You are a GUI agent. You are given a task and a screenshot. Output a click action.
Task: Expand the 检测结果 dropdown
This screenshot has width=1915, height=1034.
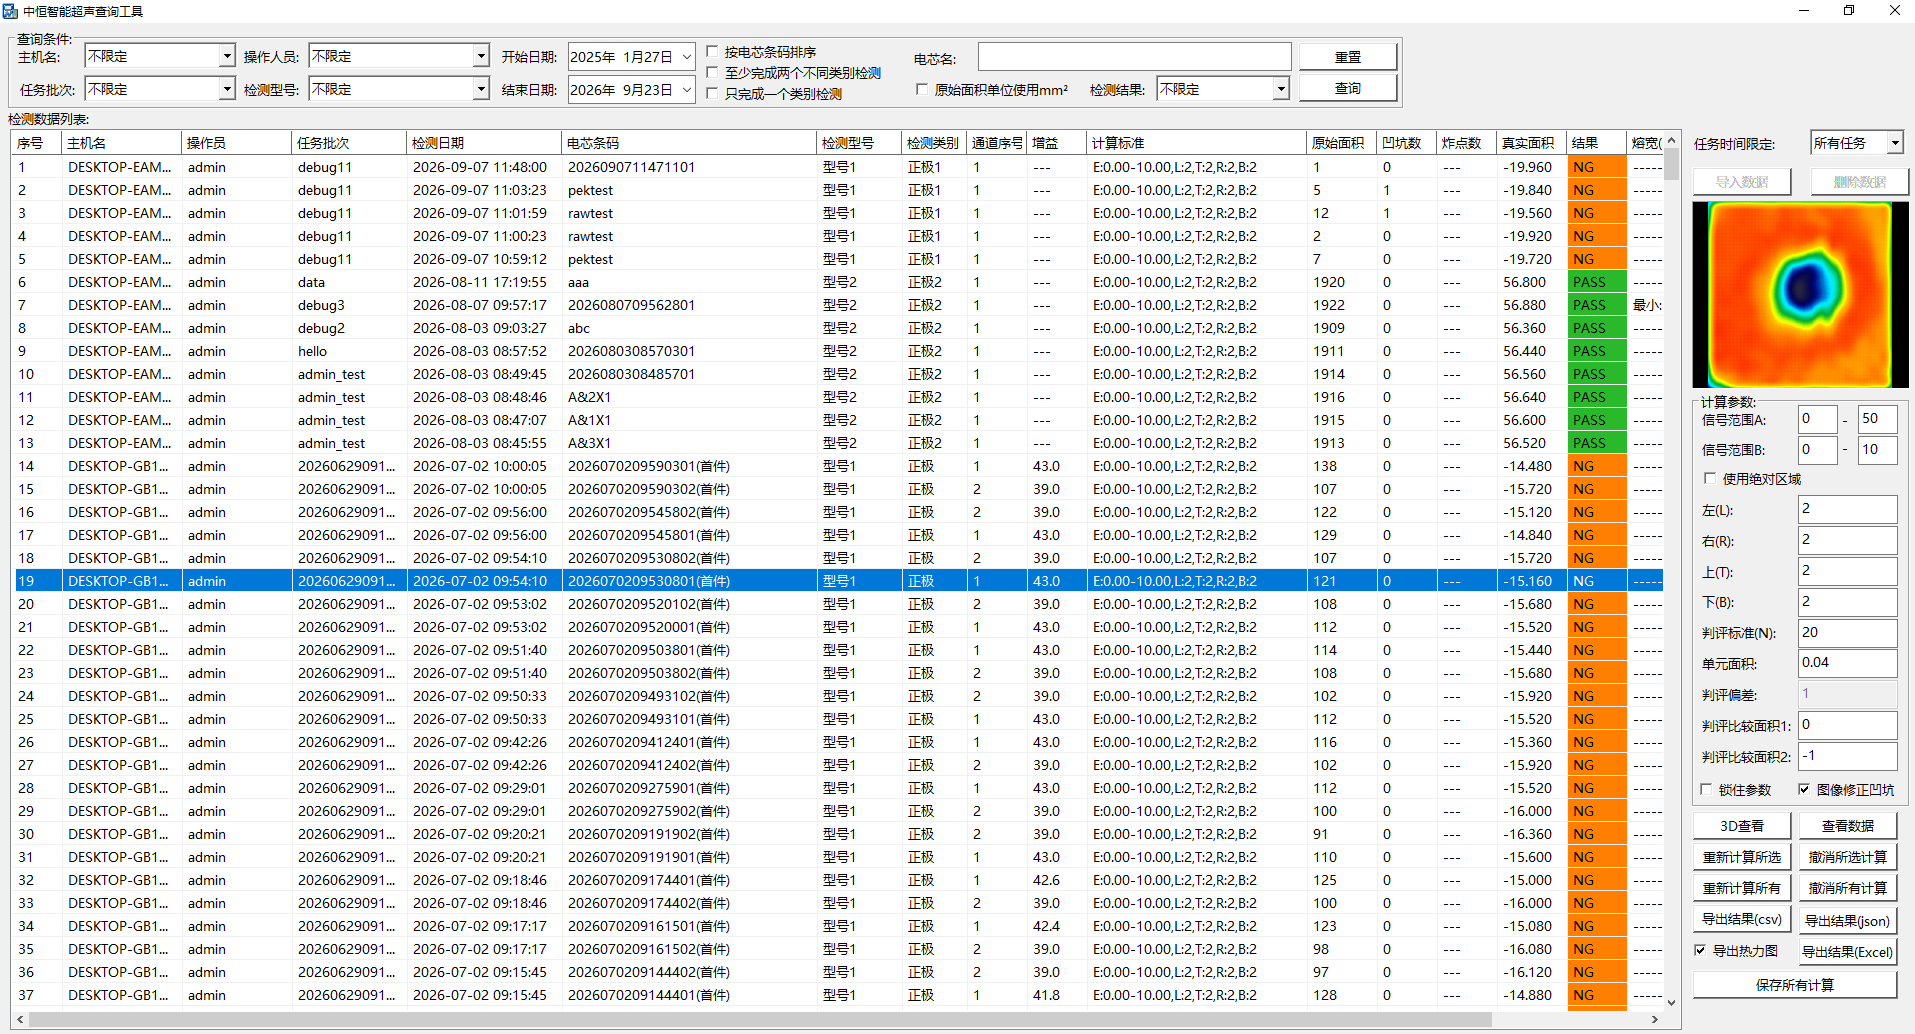click(x=1281, y=90)
